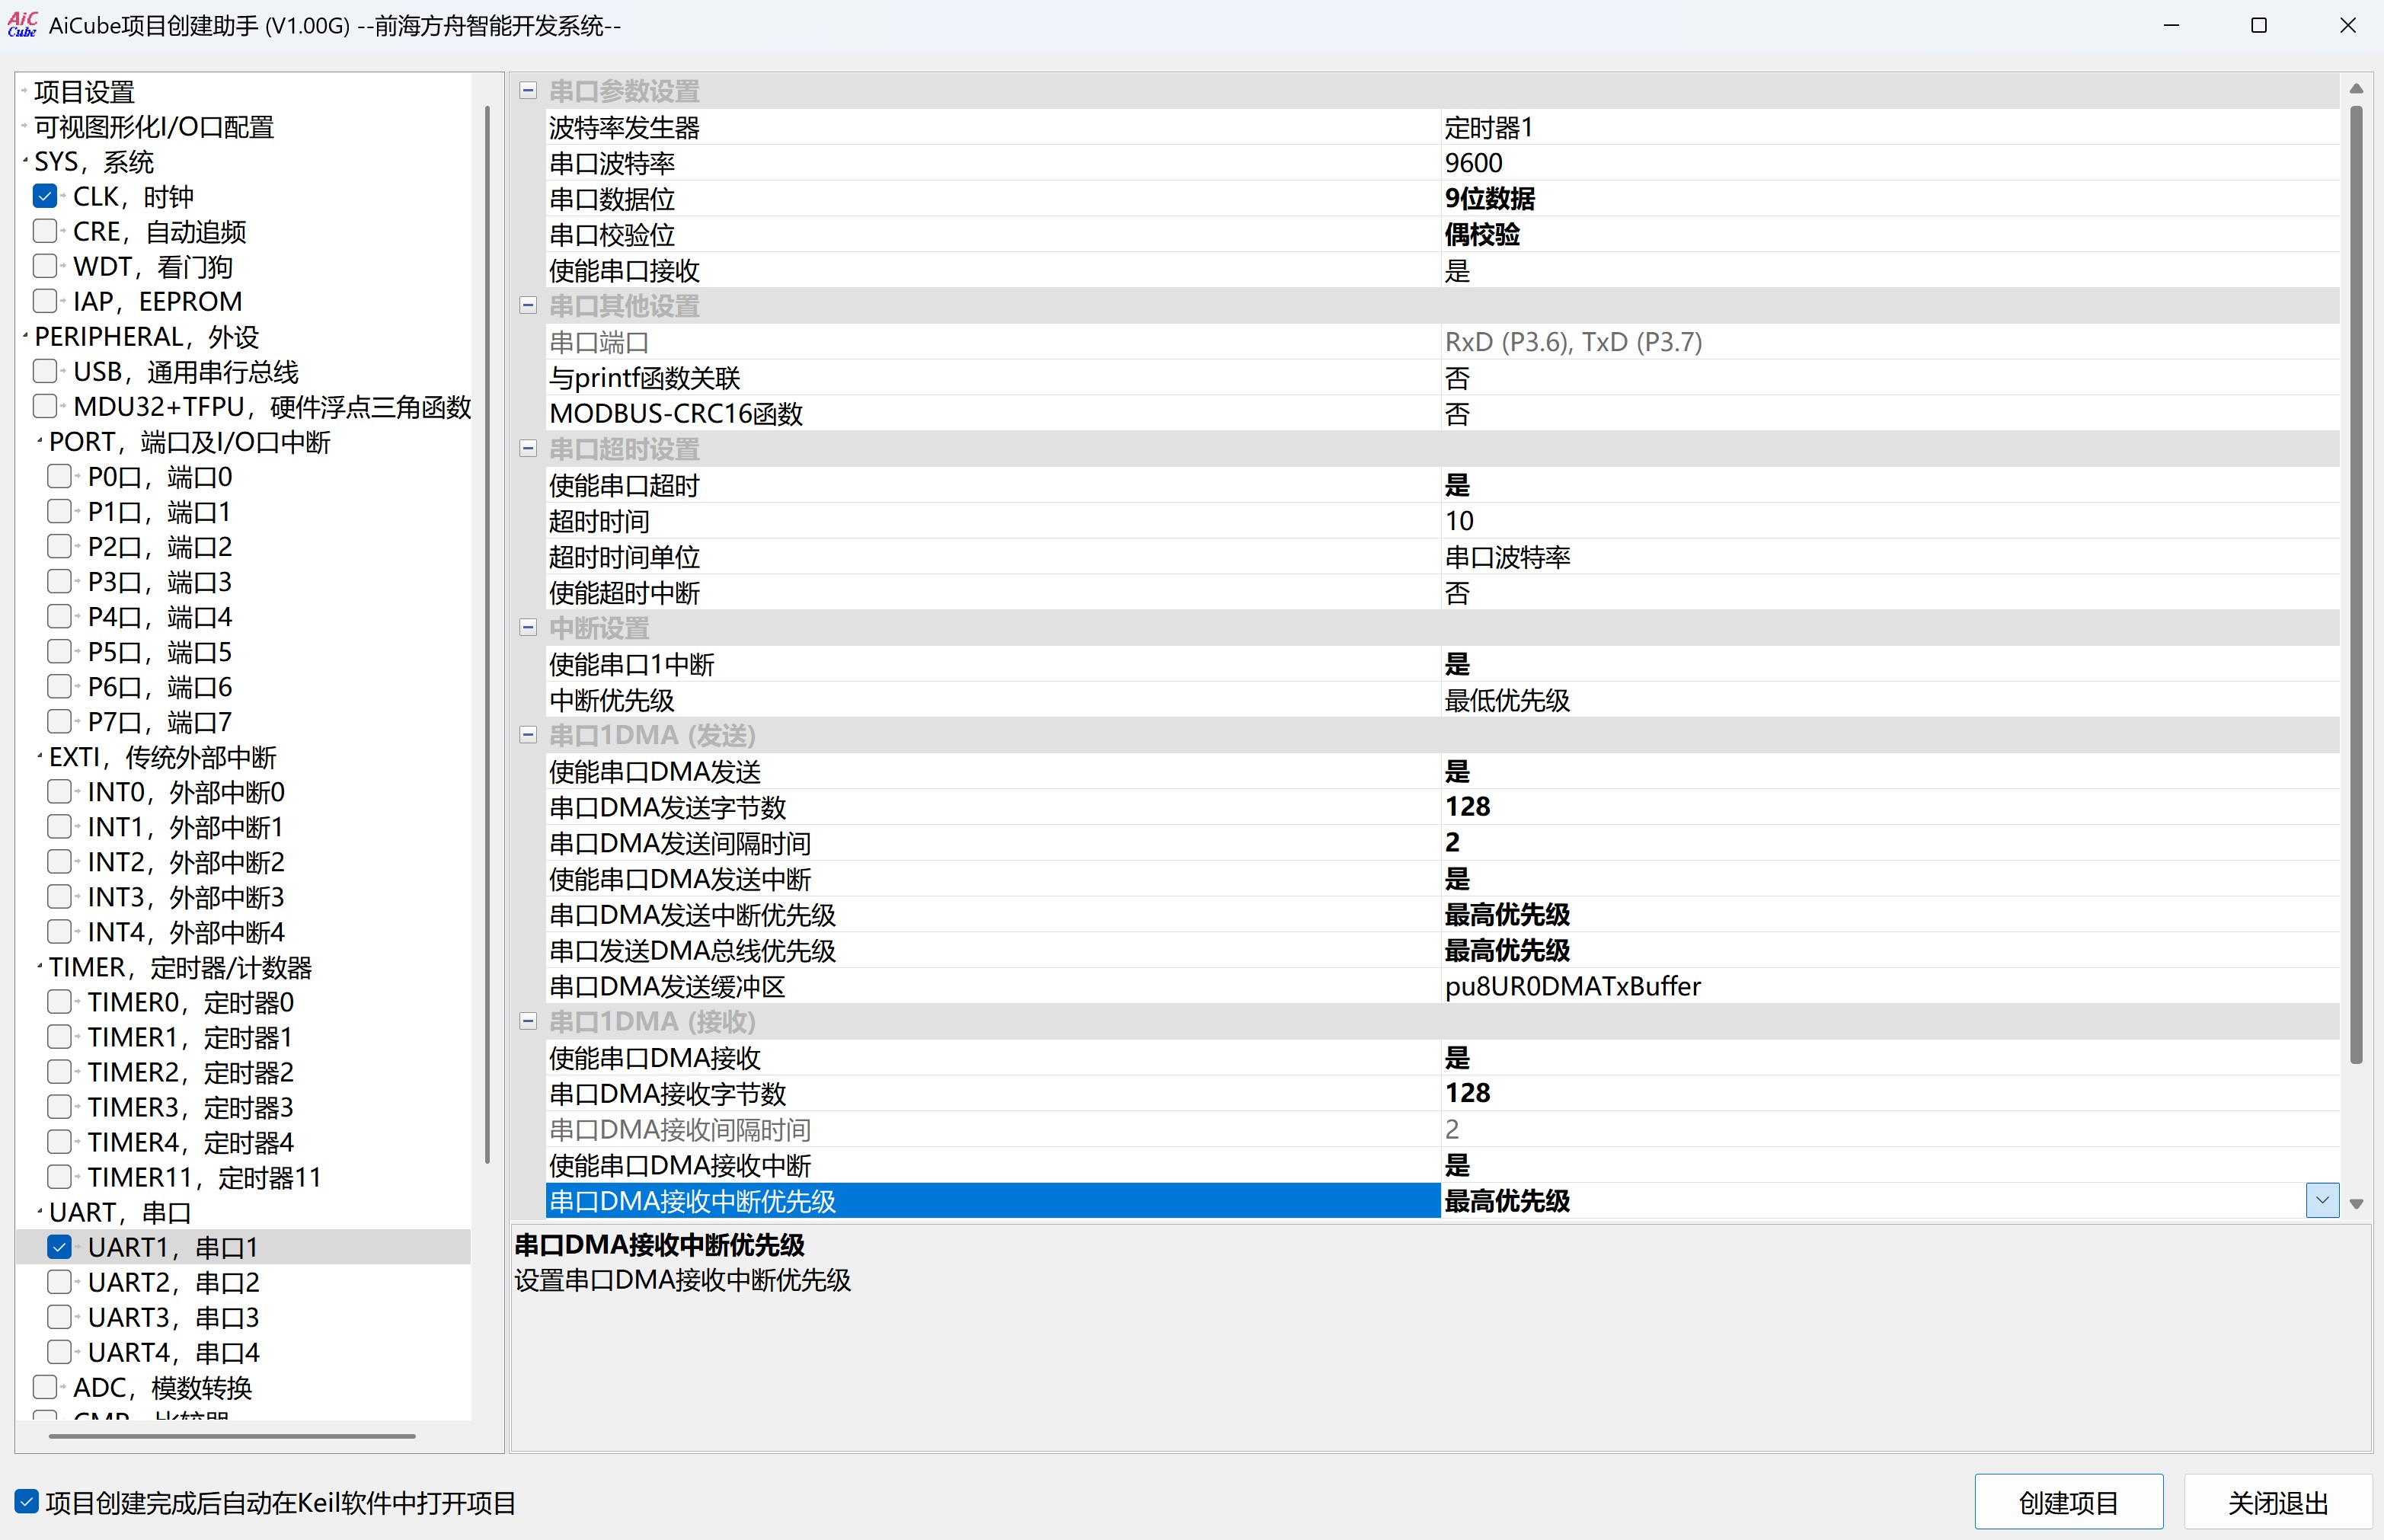Click the AiCube app logo icon
The width and height of the screenshot is (2384, 1540).
pyautogui.click(x=22, y=24)
